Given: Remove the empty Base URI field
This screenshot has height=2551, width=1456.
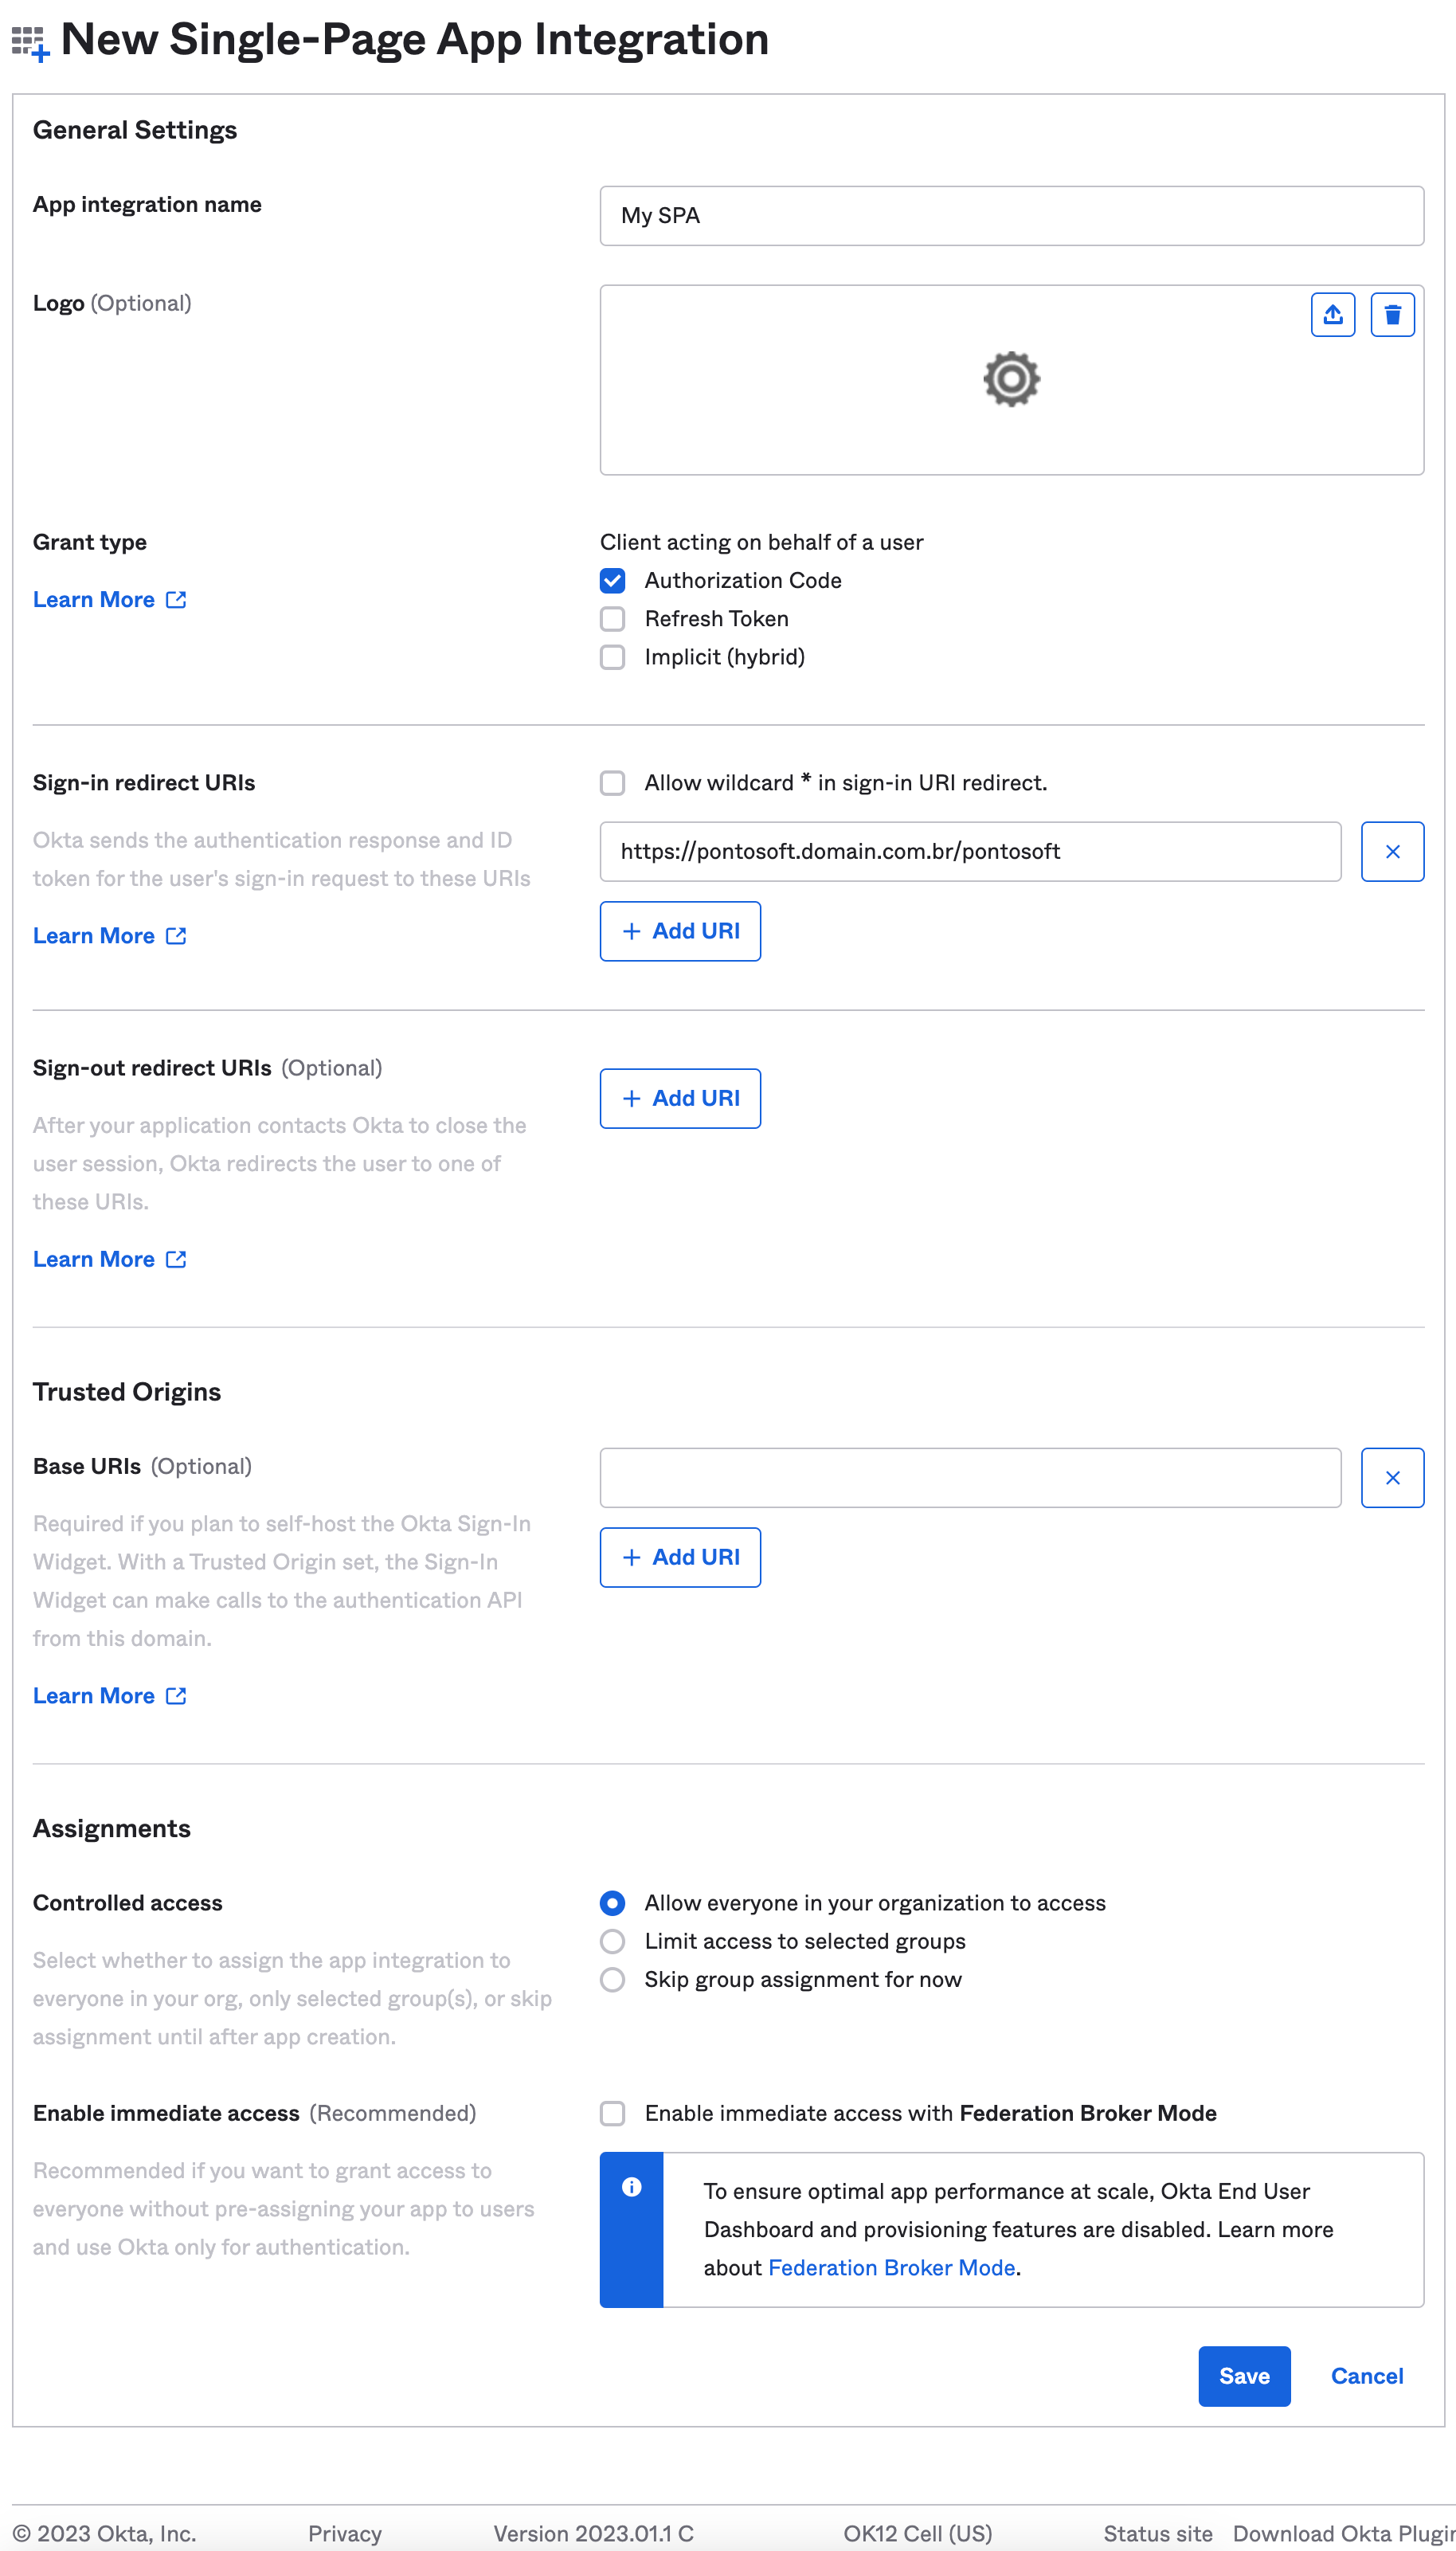Looking at the screenshot, I should pyautogui.click(x=1392, y=1477).
